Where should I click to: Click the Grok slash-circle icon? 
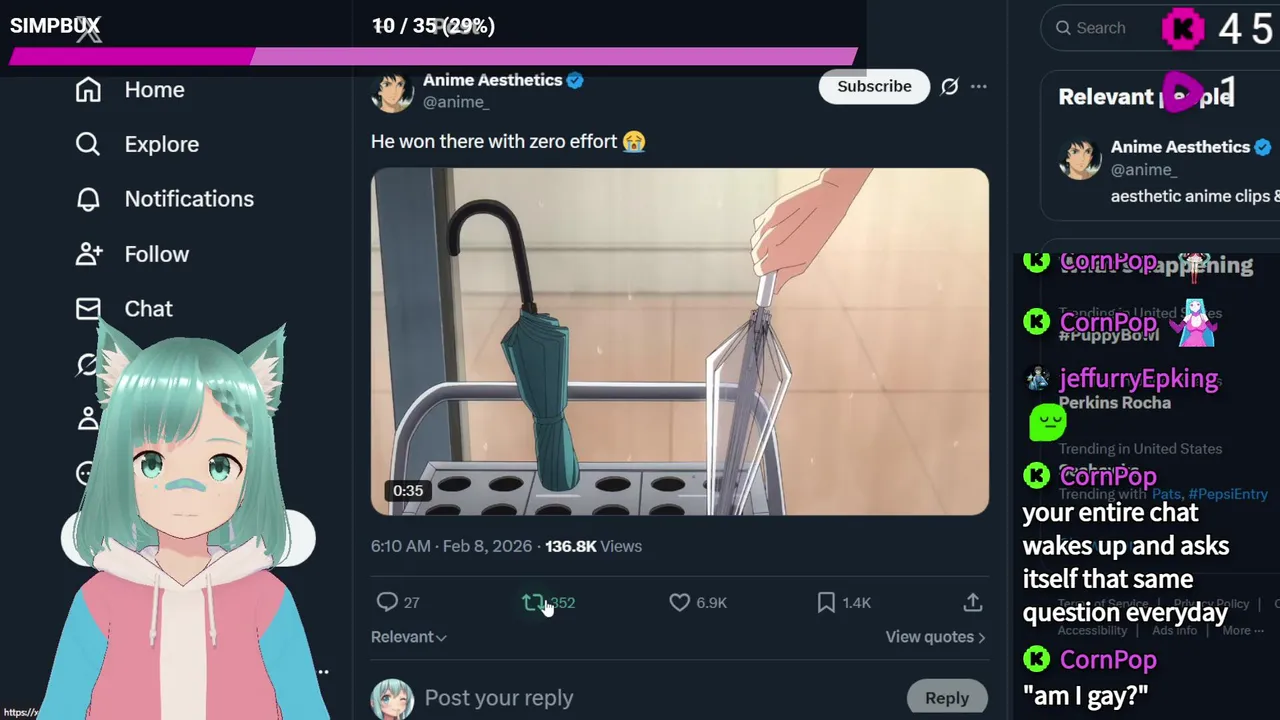949,87
